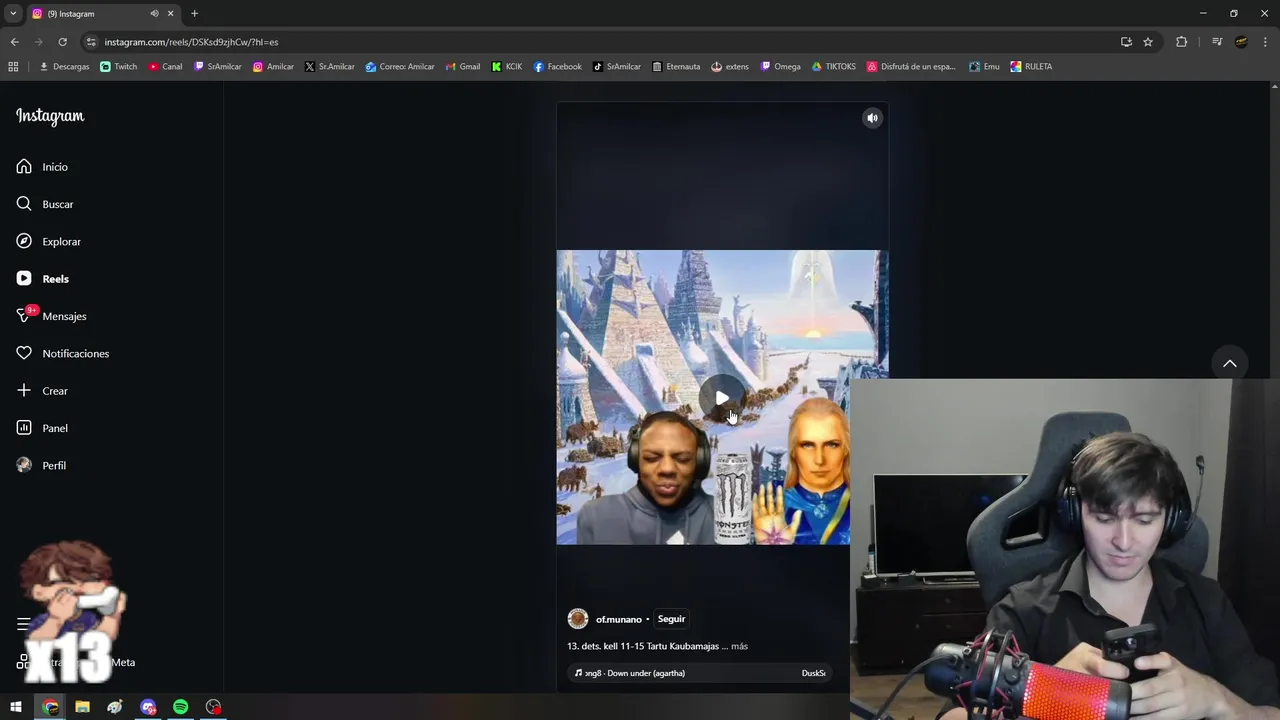Screen dimensions: 1280x720
Task: Mute the reel audio speaker toggle
Action: pyautogui.click(x=872, y=118)
